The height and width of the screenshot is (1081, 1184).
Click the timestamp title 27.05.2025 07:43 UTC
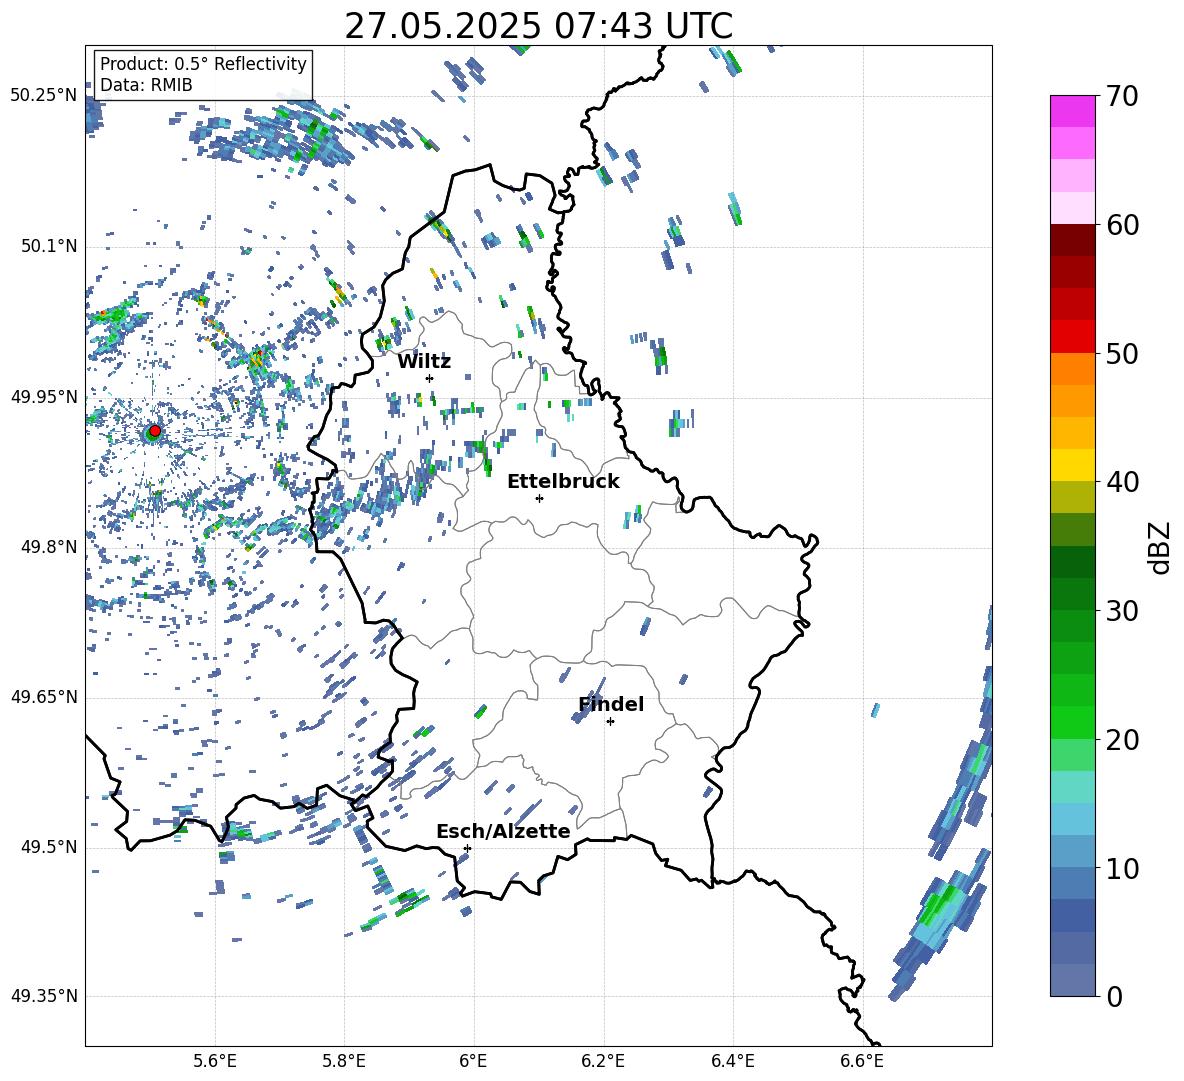coord(538,26)
